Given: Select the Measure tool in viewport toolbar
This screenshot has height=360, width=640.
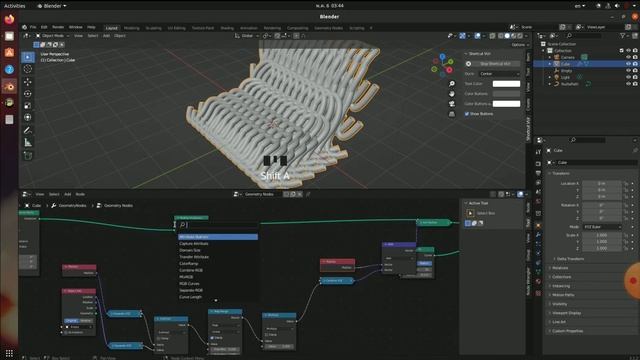Looking at the screenshot, I should (28, 142).
